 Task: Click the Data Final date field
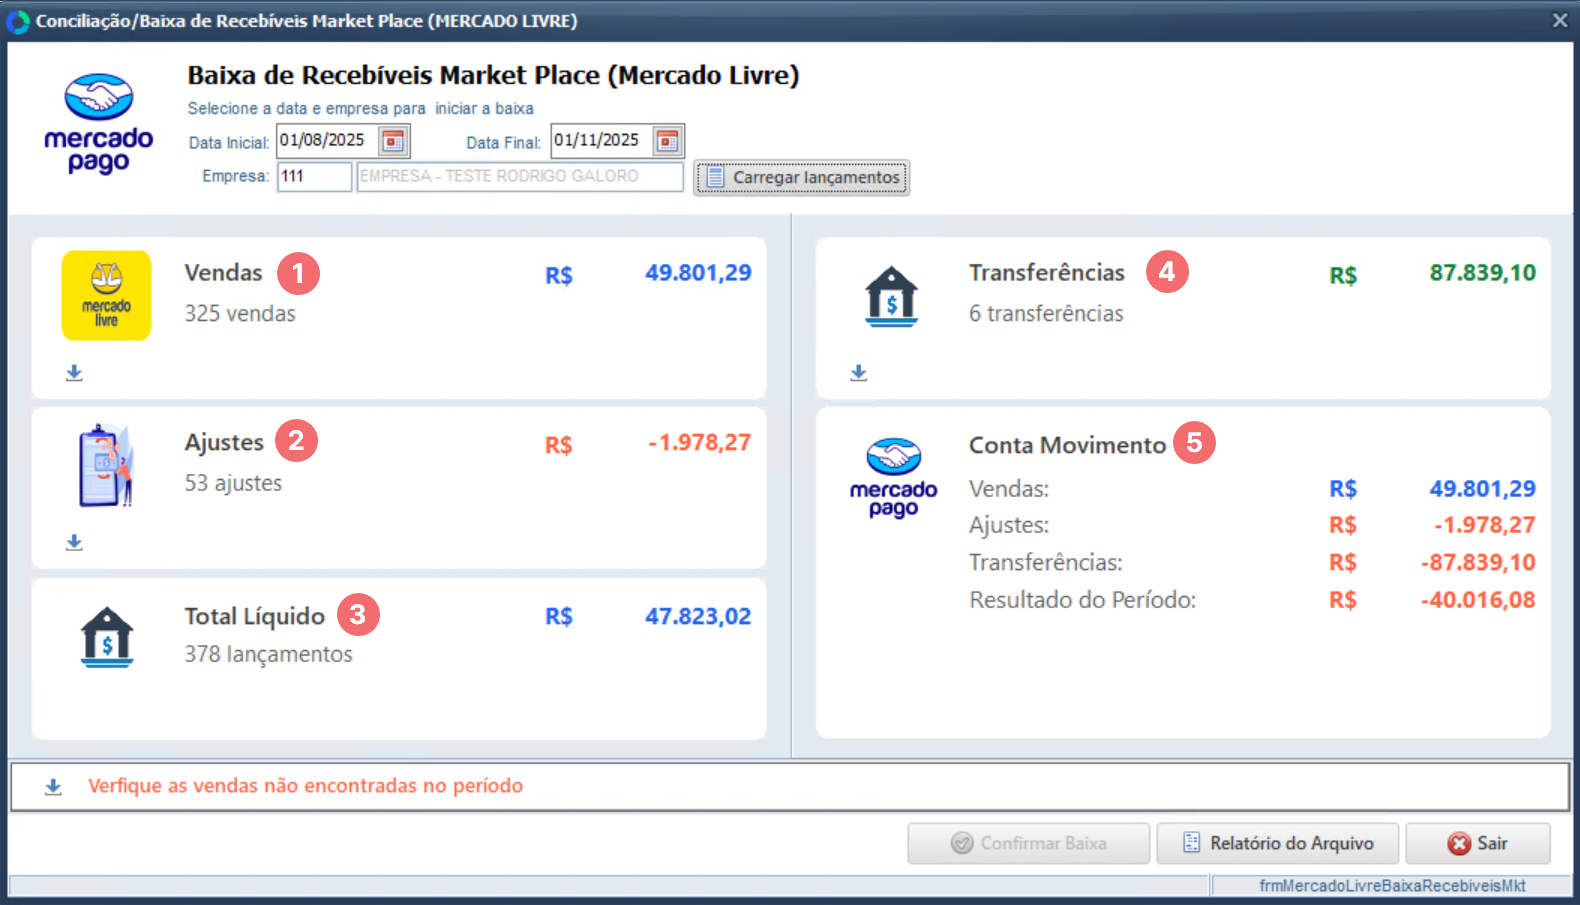pyautogui.click(x=600, y=141)
